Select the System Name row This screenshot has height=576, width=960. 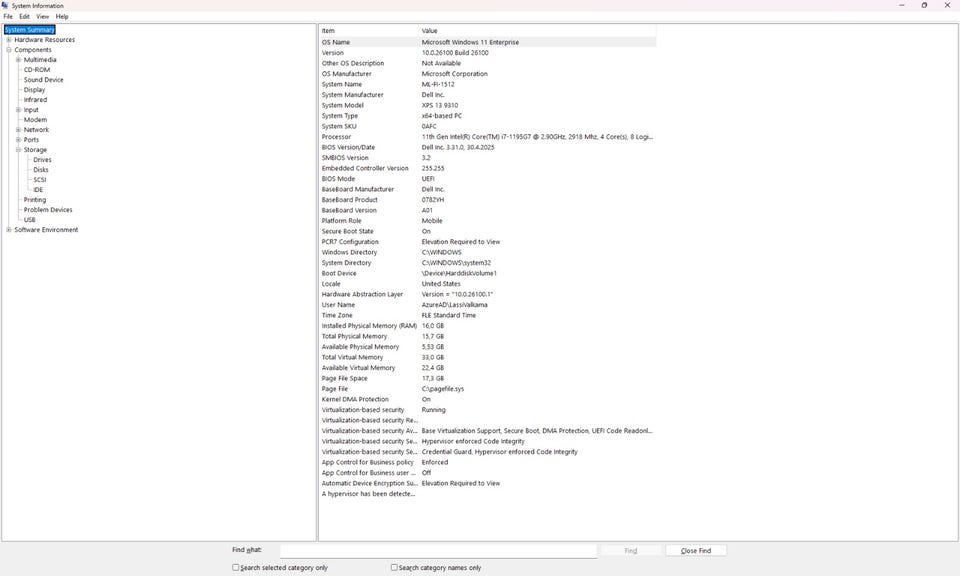pos(487,84)
